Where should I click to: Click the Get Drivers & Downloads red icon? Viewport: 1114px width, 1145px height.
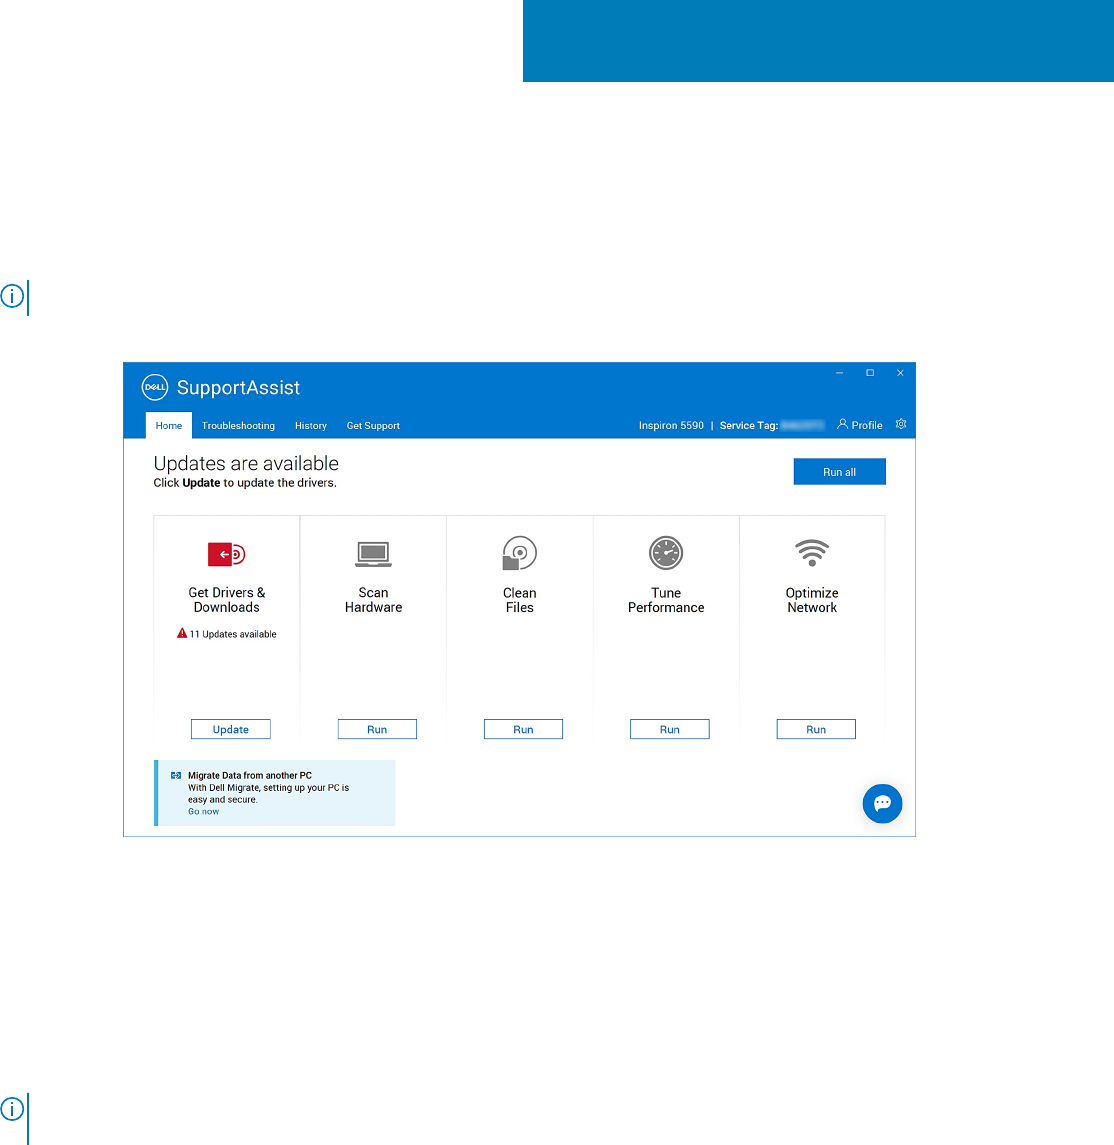point(227,554)
